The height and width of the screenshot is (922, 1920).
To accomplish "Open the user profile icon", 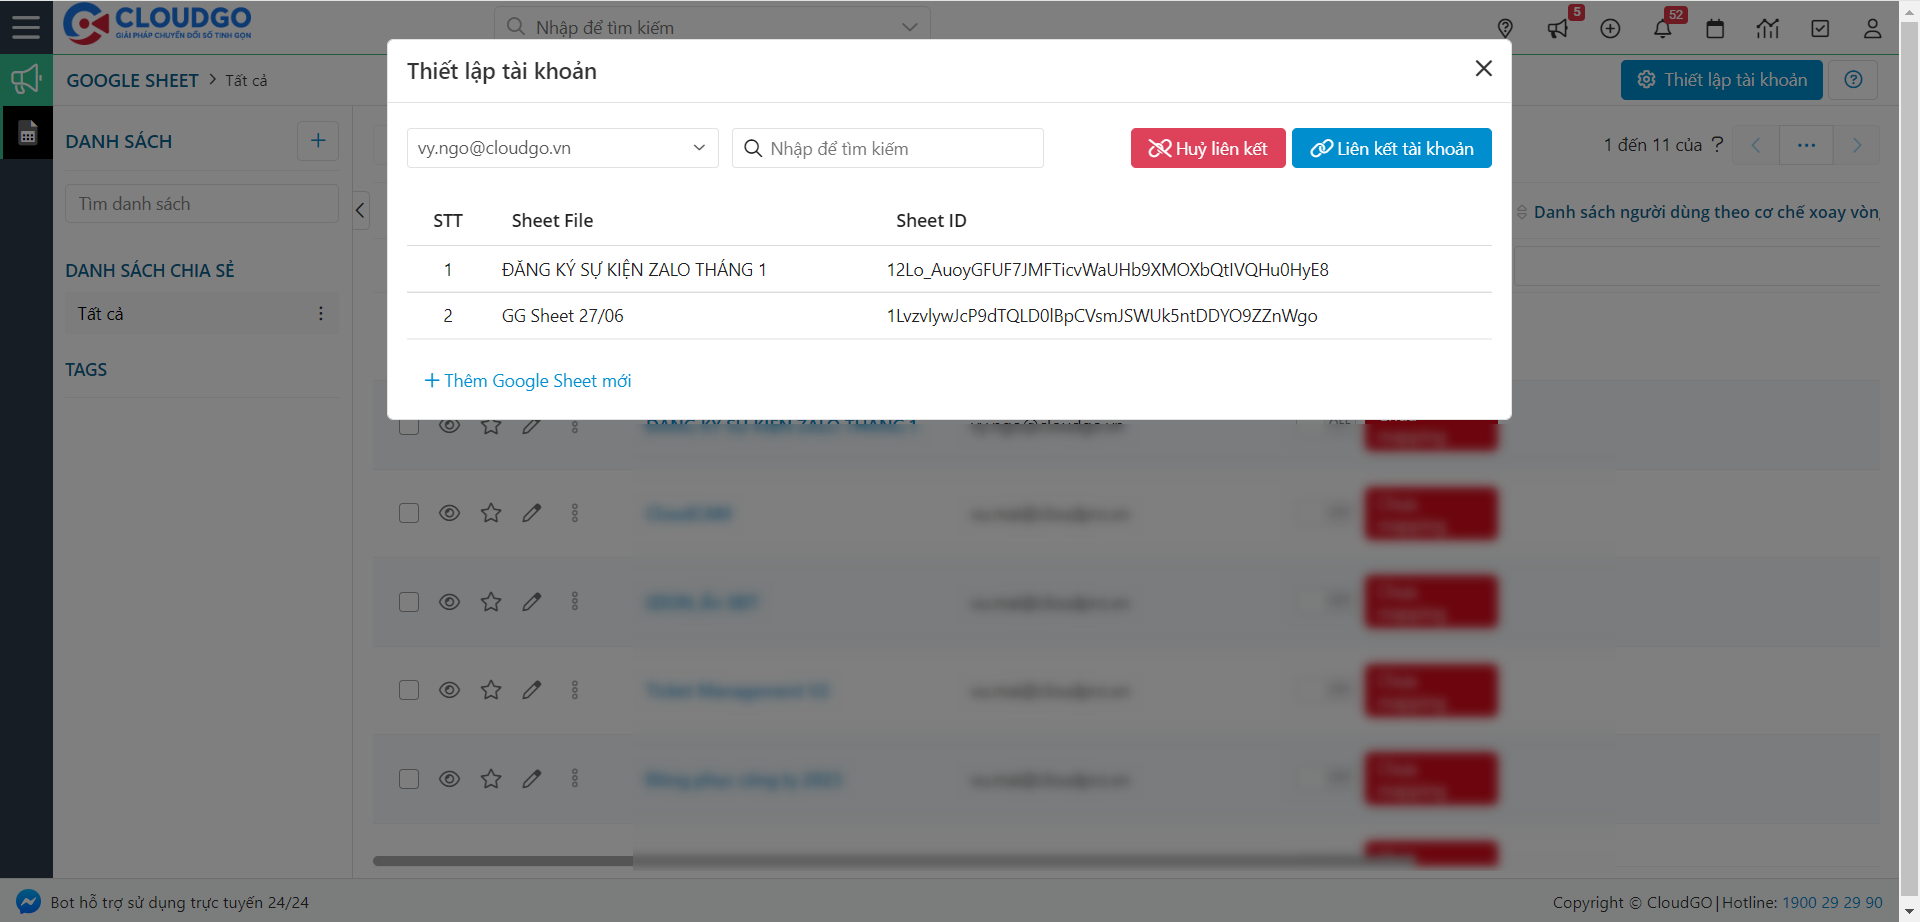I will [1872, 28].
